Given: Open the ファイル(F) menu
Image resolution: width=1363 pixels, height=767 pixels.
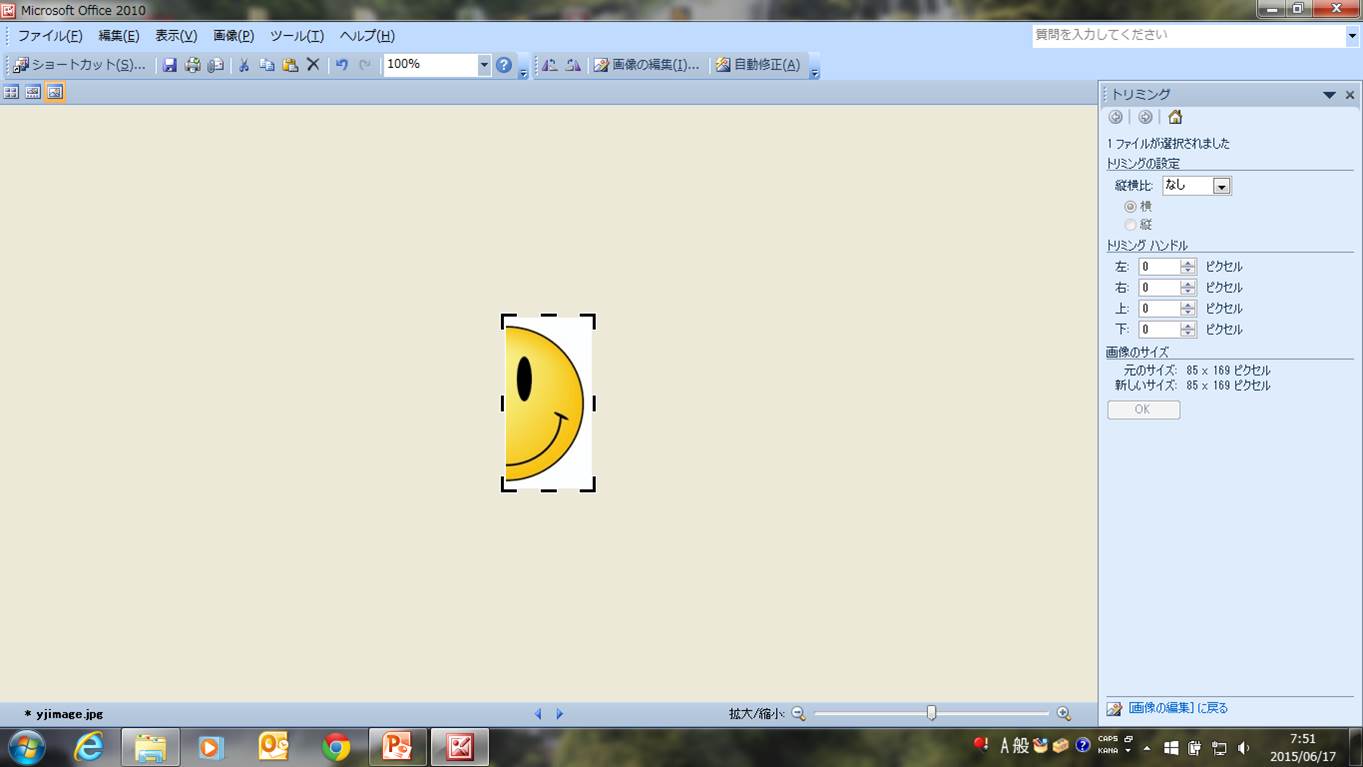Looking at the screenshot, I should point(50,36).
